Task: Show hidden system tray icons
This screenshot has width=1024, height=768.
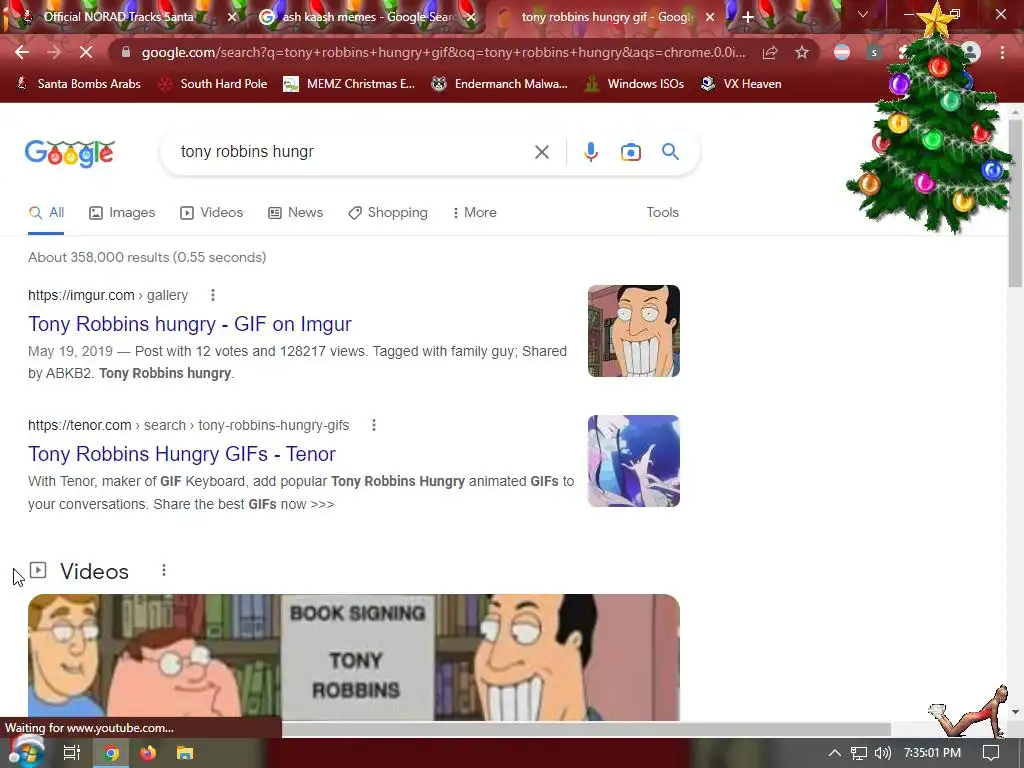Action: 834,753
